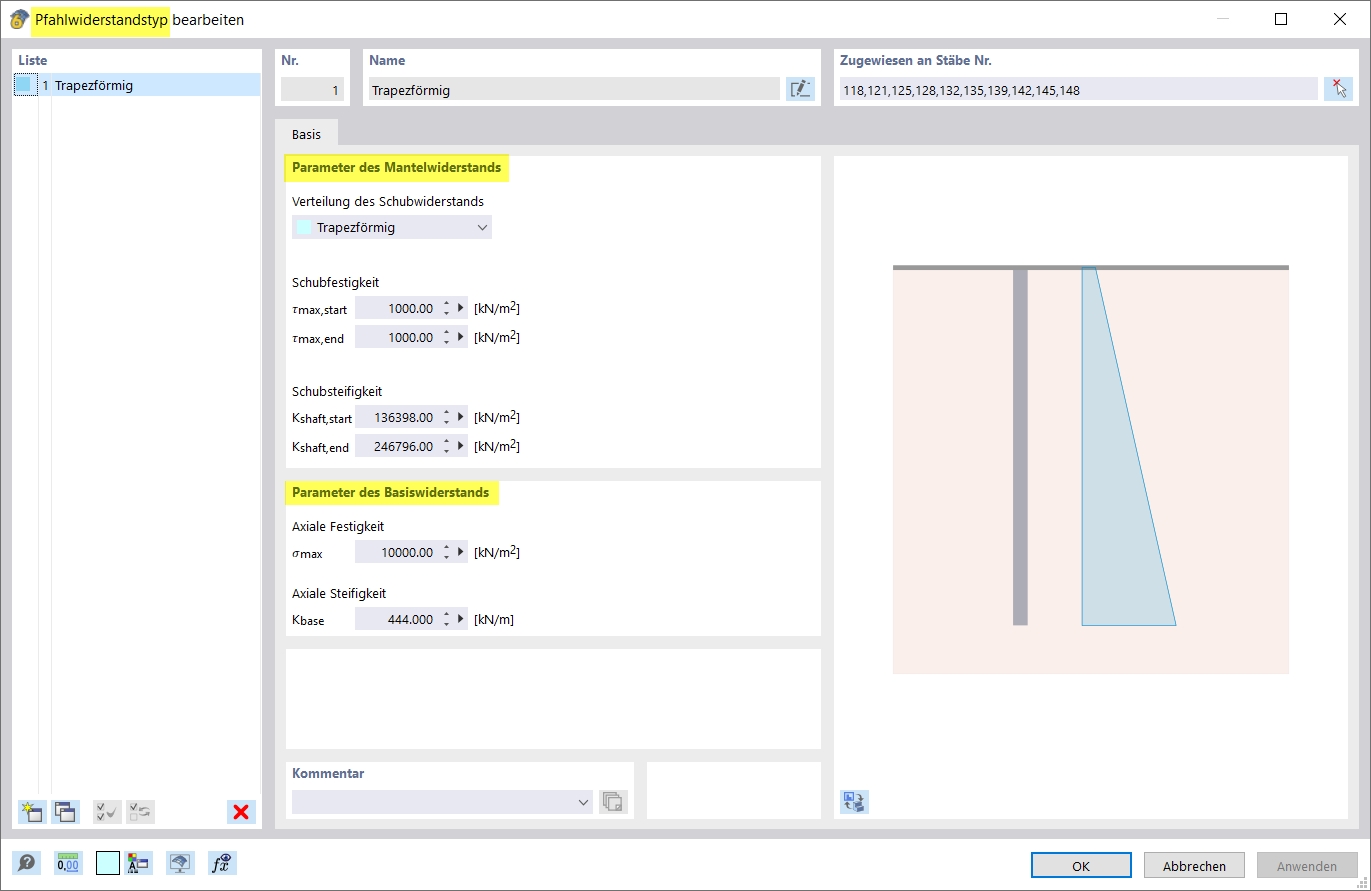Open units and decimal places settings
This screenshot has height=891, width=1371.
tap(68, 863)
